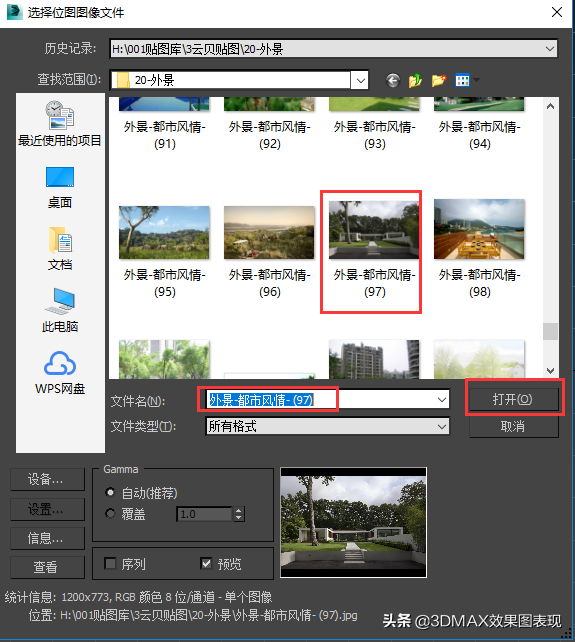Click the 查看 button
The width and height of the screenshot is (575, 642).
click(x=47, y=567)
